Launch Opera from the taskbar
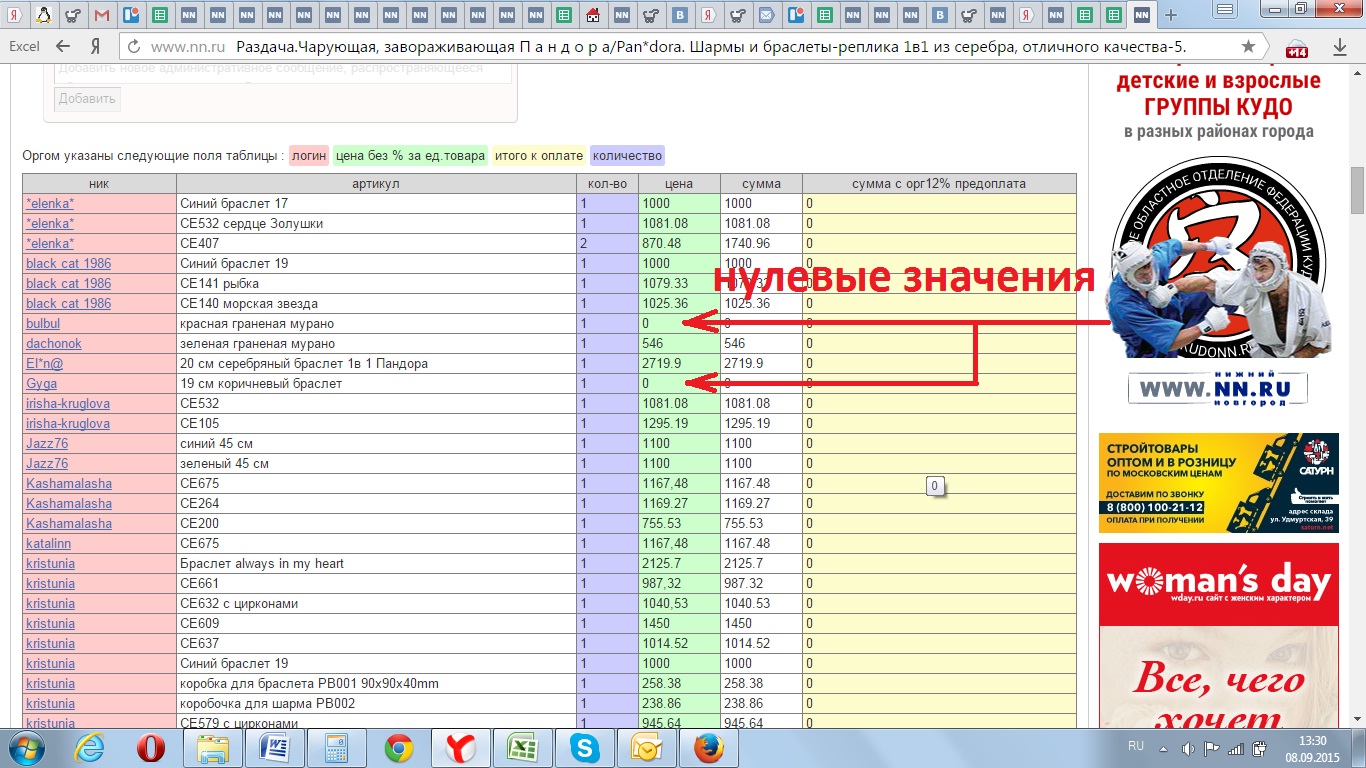Viewport: 1366px width, 768px height. click(x=151, y=748)
